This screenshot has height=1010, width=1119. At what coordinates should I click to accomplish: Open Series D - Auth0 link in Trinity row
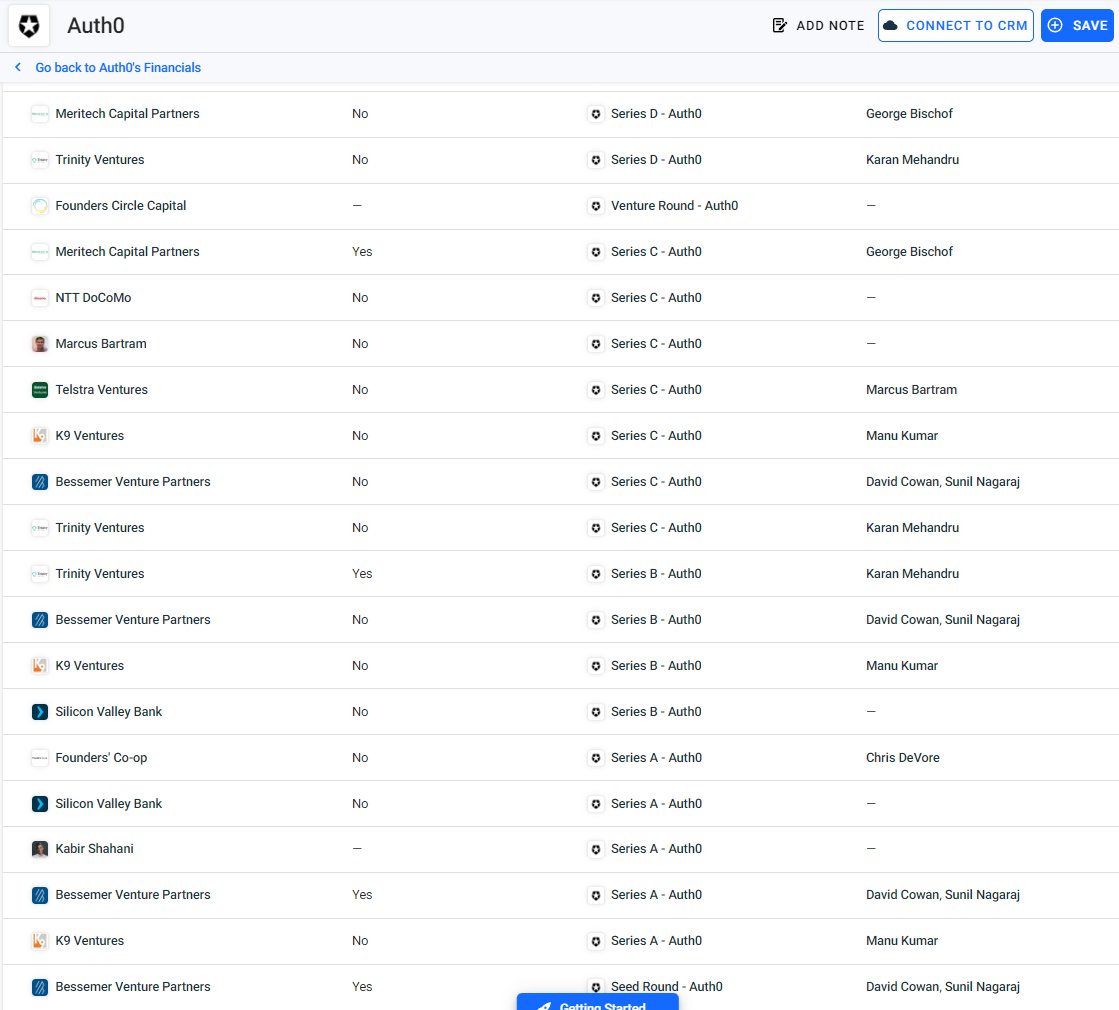tap(656, 160)
